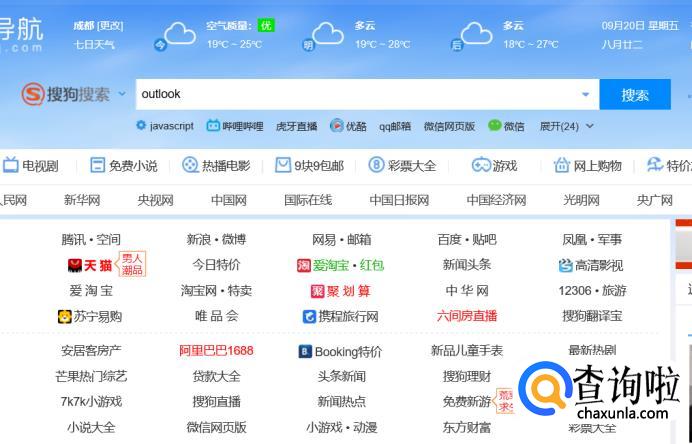Open 东方财富 link
The image size is (692, 444).
pyautogui.click(x=467, y=427)
